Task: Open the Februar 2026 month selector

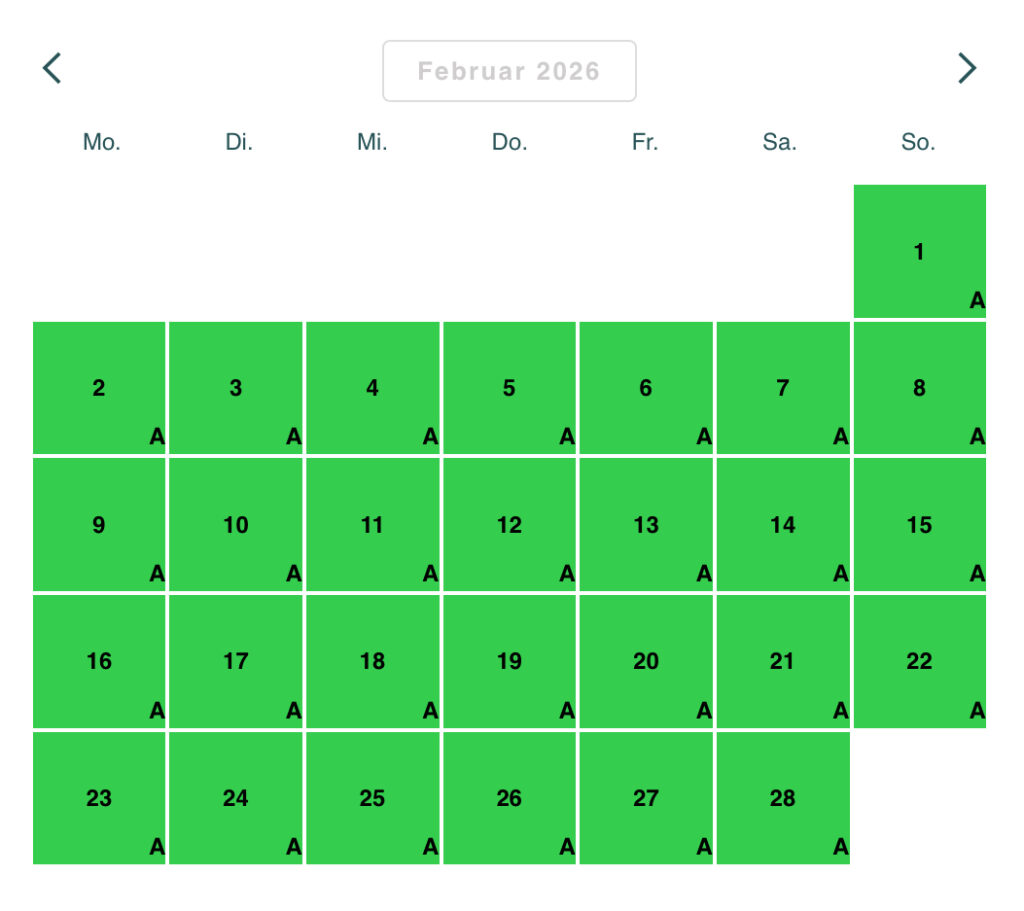Action: (509, 71)
